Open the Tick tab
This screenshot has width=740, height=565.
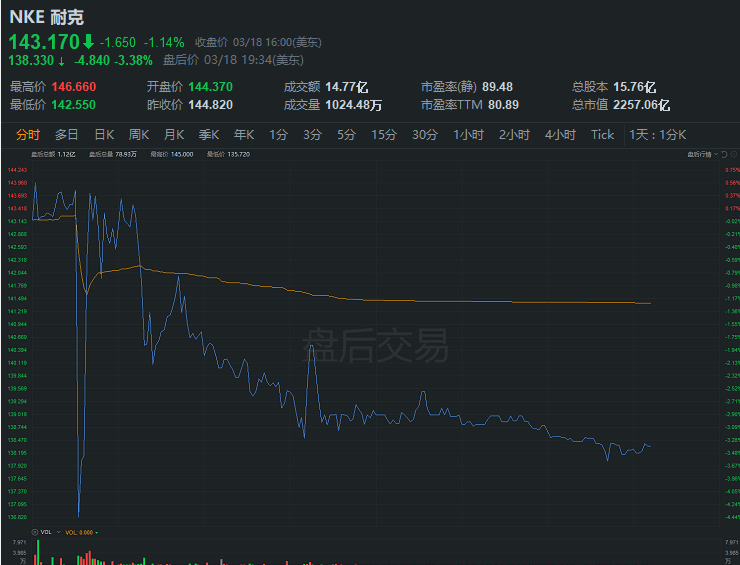click(x=603, y=135)
